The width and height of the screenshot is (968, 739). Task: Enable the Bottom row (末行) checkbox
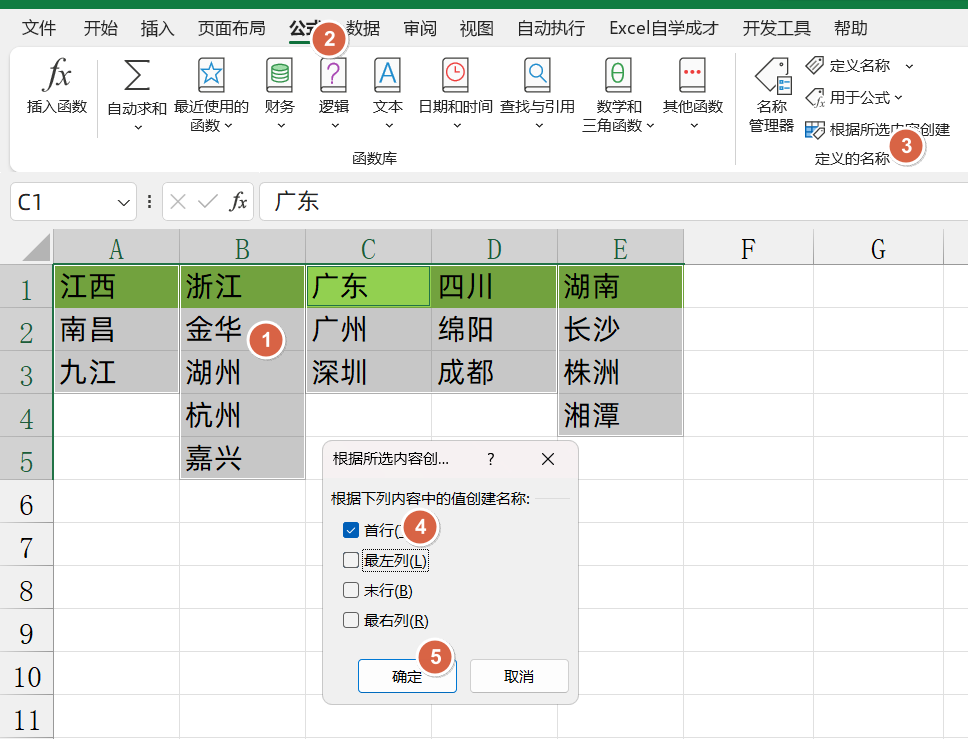(x=351, y=590)
